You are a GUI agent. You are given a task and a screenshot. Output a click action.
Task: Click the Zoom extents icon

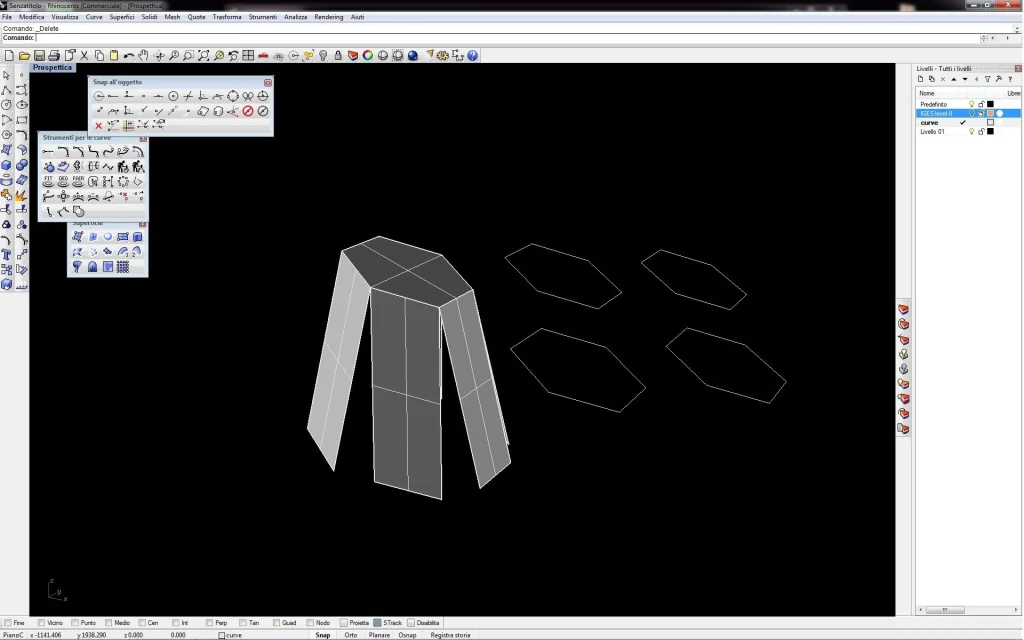[x=204, y=56]
